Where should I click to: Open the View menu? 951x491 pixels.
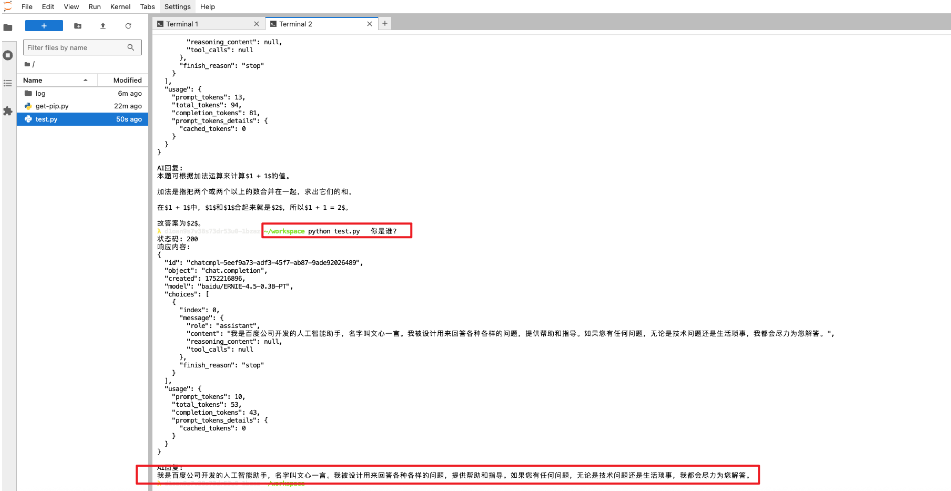pyautogui.click(x=71, y=7)
